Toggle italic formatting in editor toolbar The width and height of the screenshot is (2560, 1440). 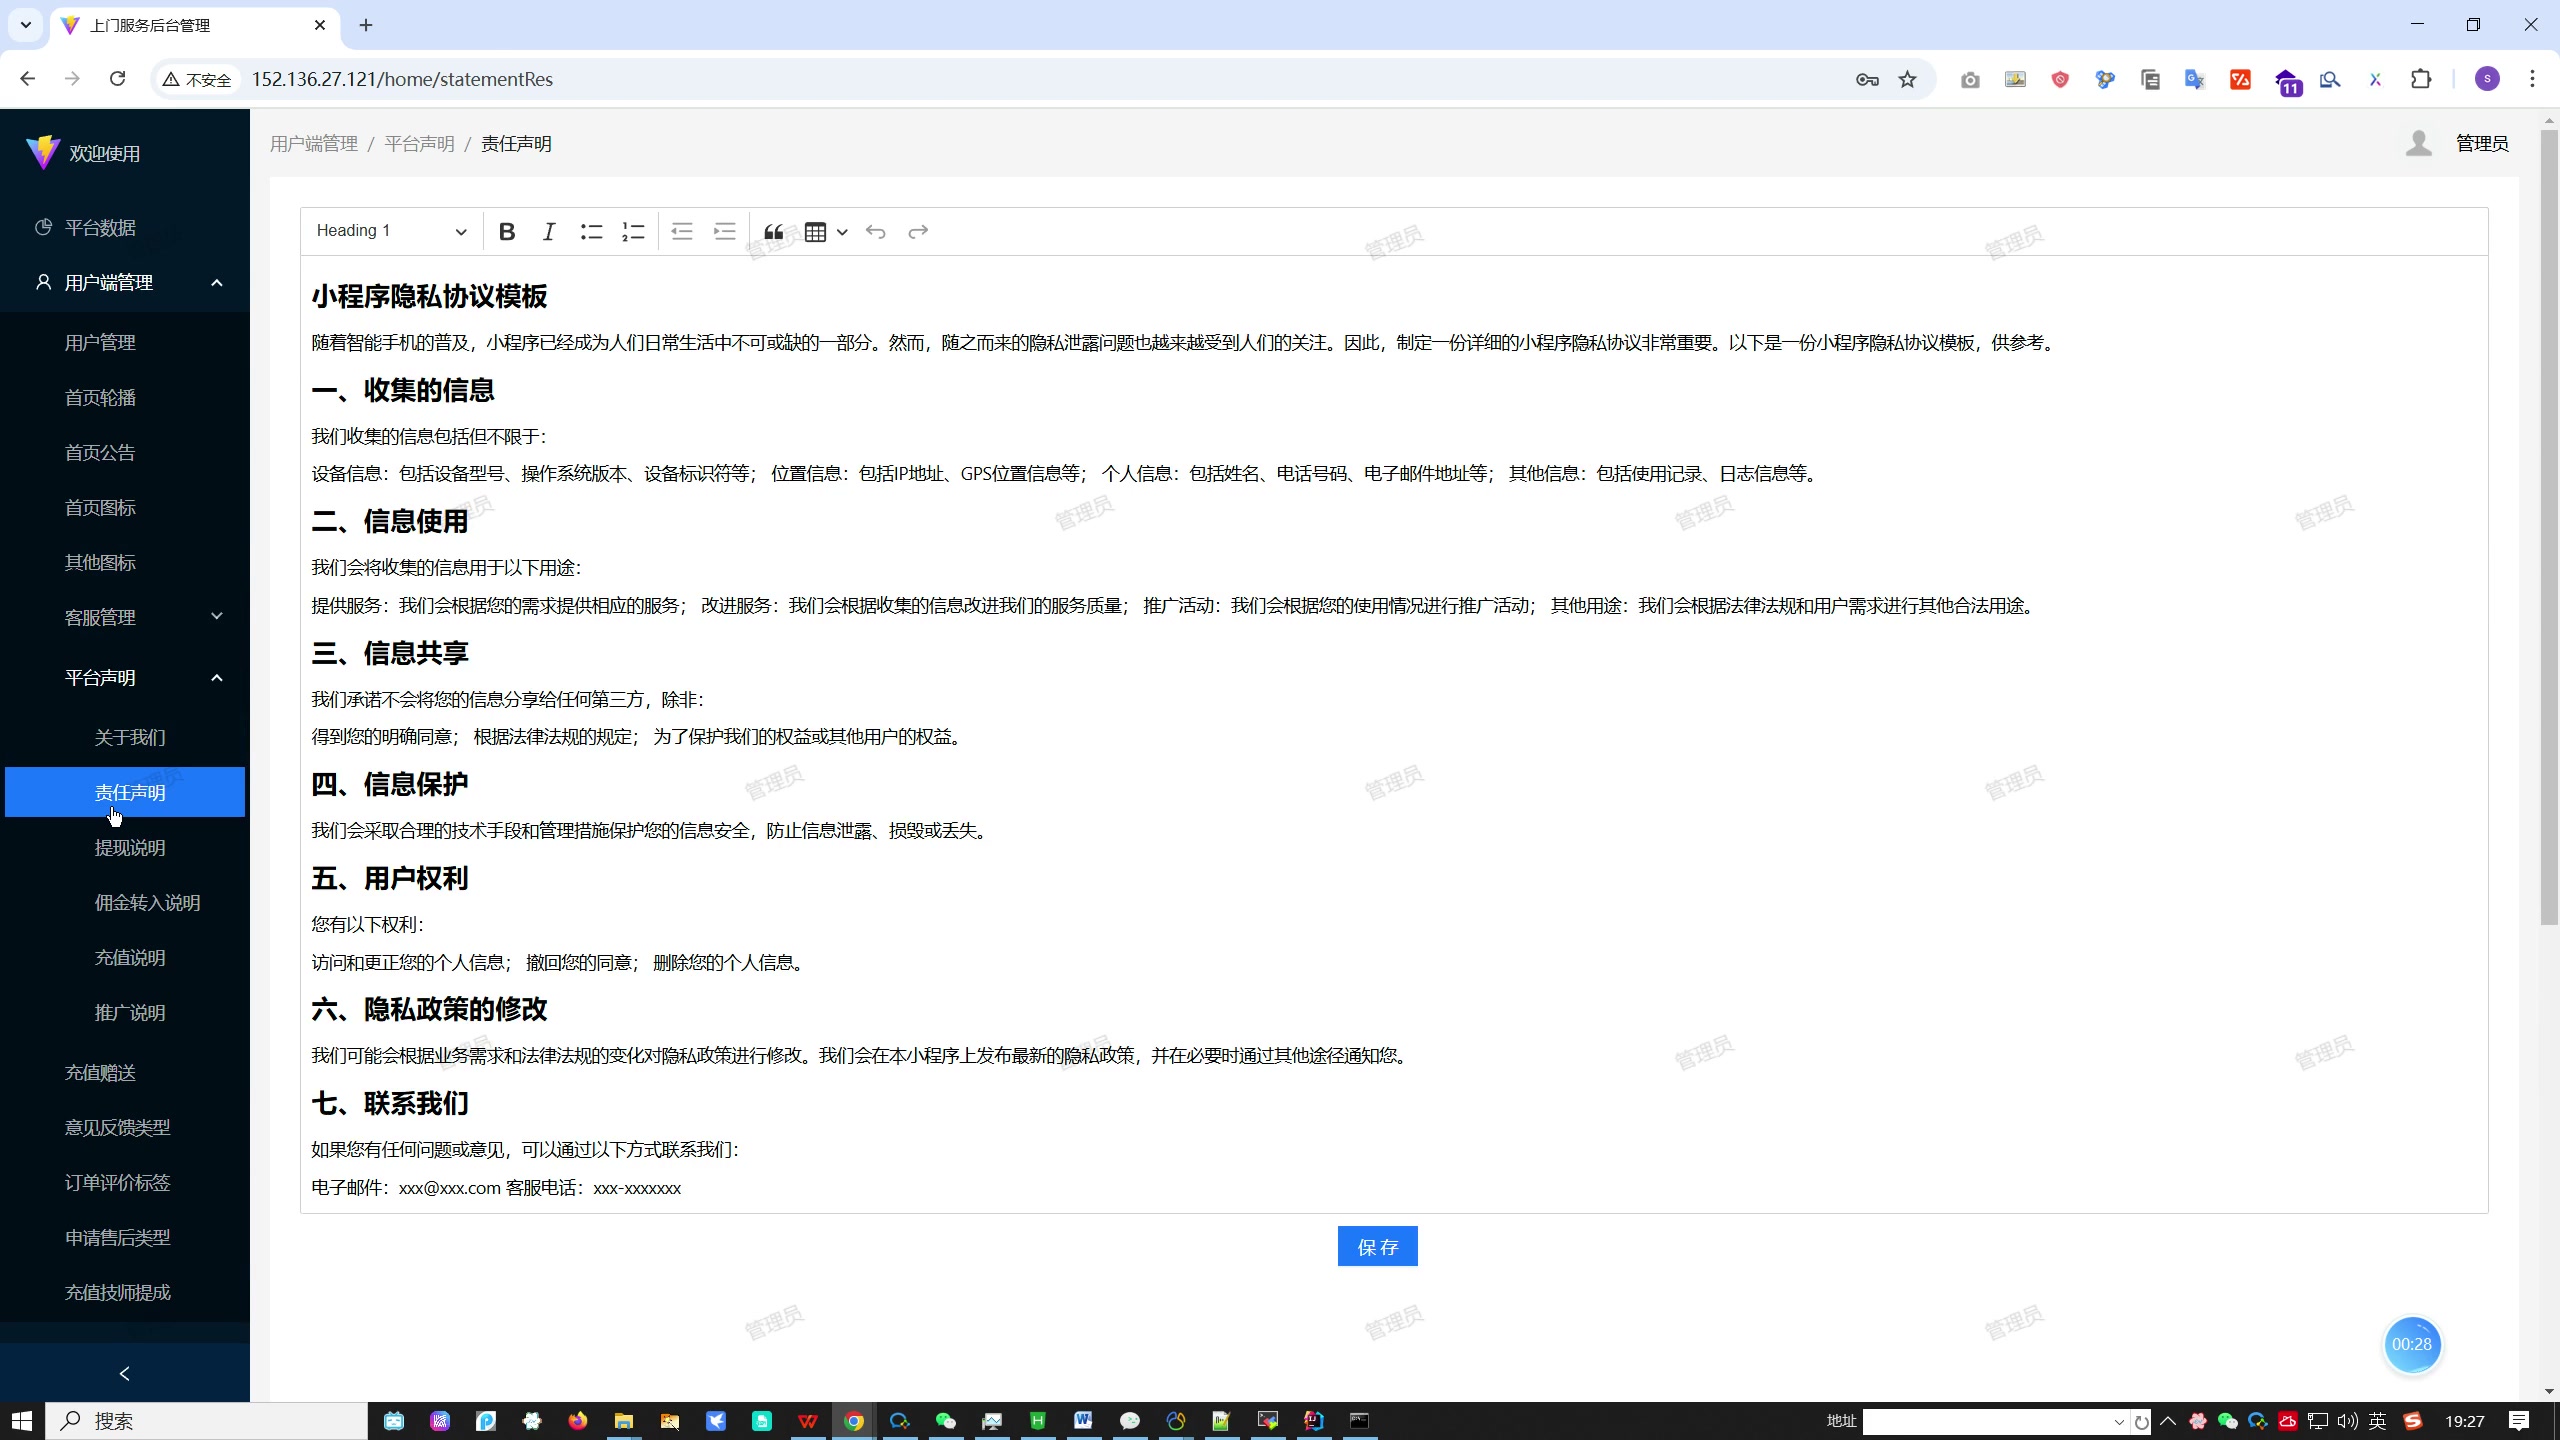coord(549,232)
